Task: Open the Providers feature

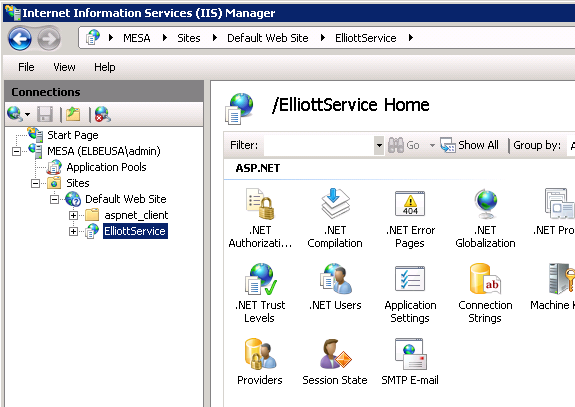Action: pos(260,362)
